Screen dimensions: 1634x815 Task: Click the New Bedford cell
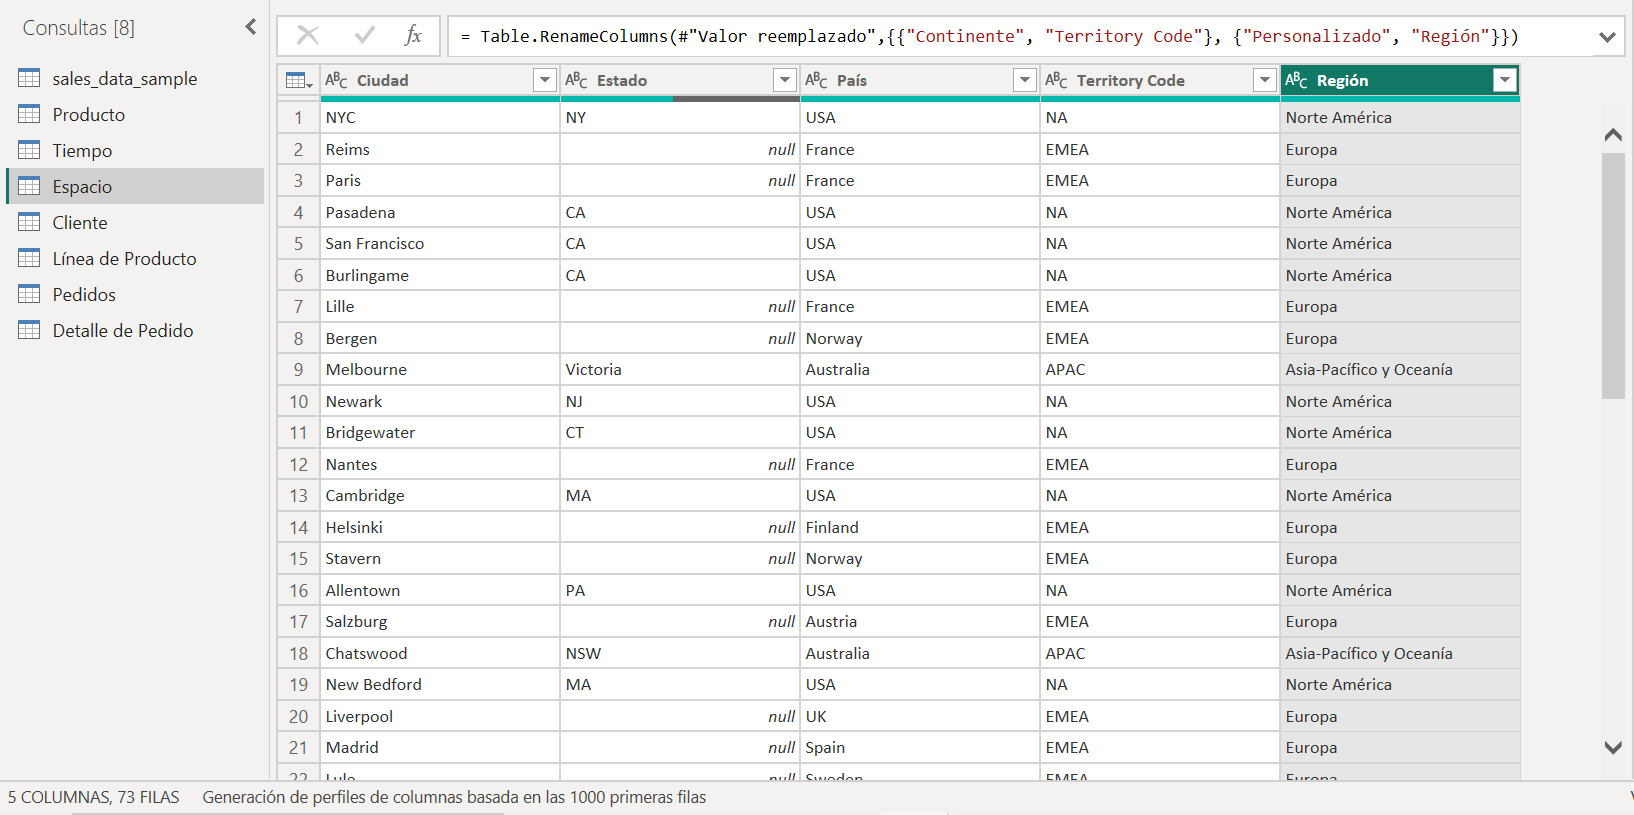pos(440,684)
